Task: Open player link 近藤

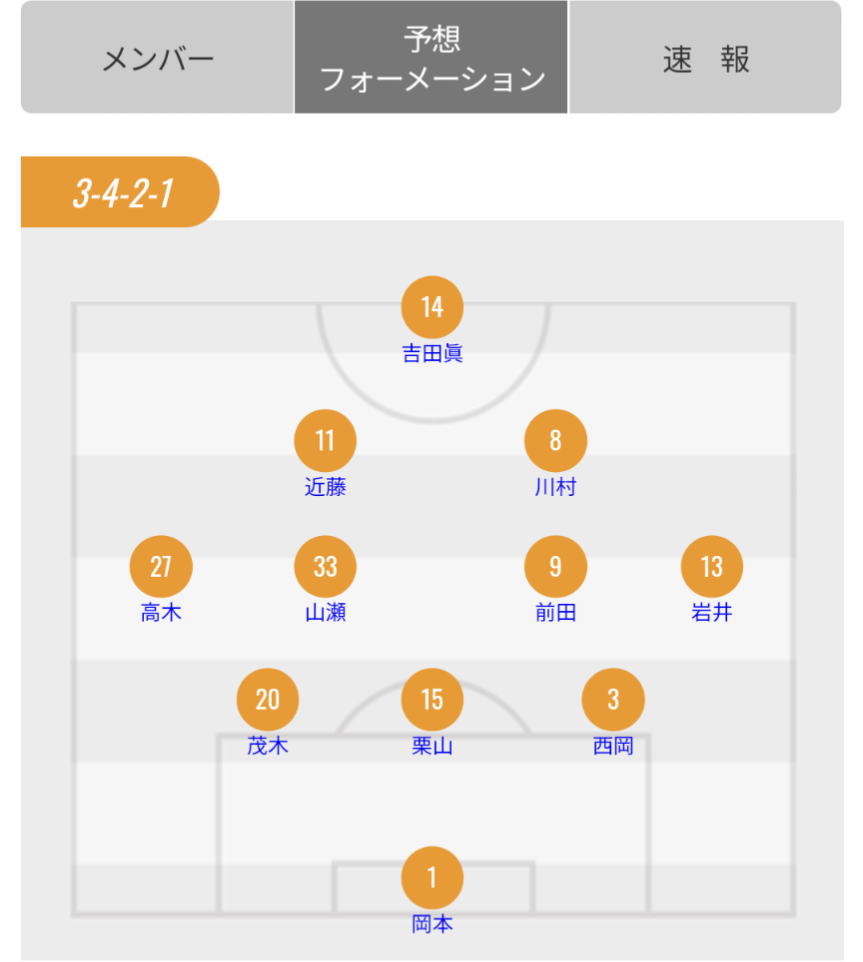Action: (325, 487)
